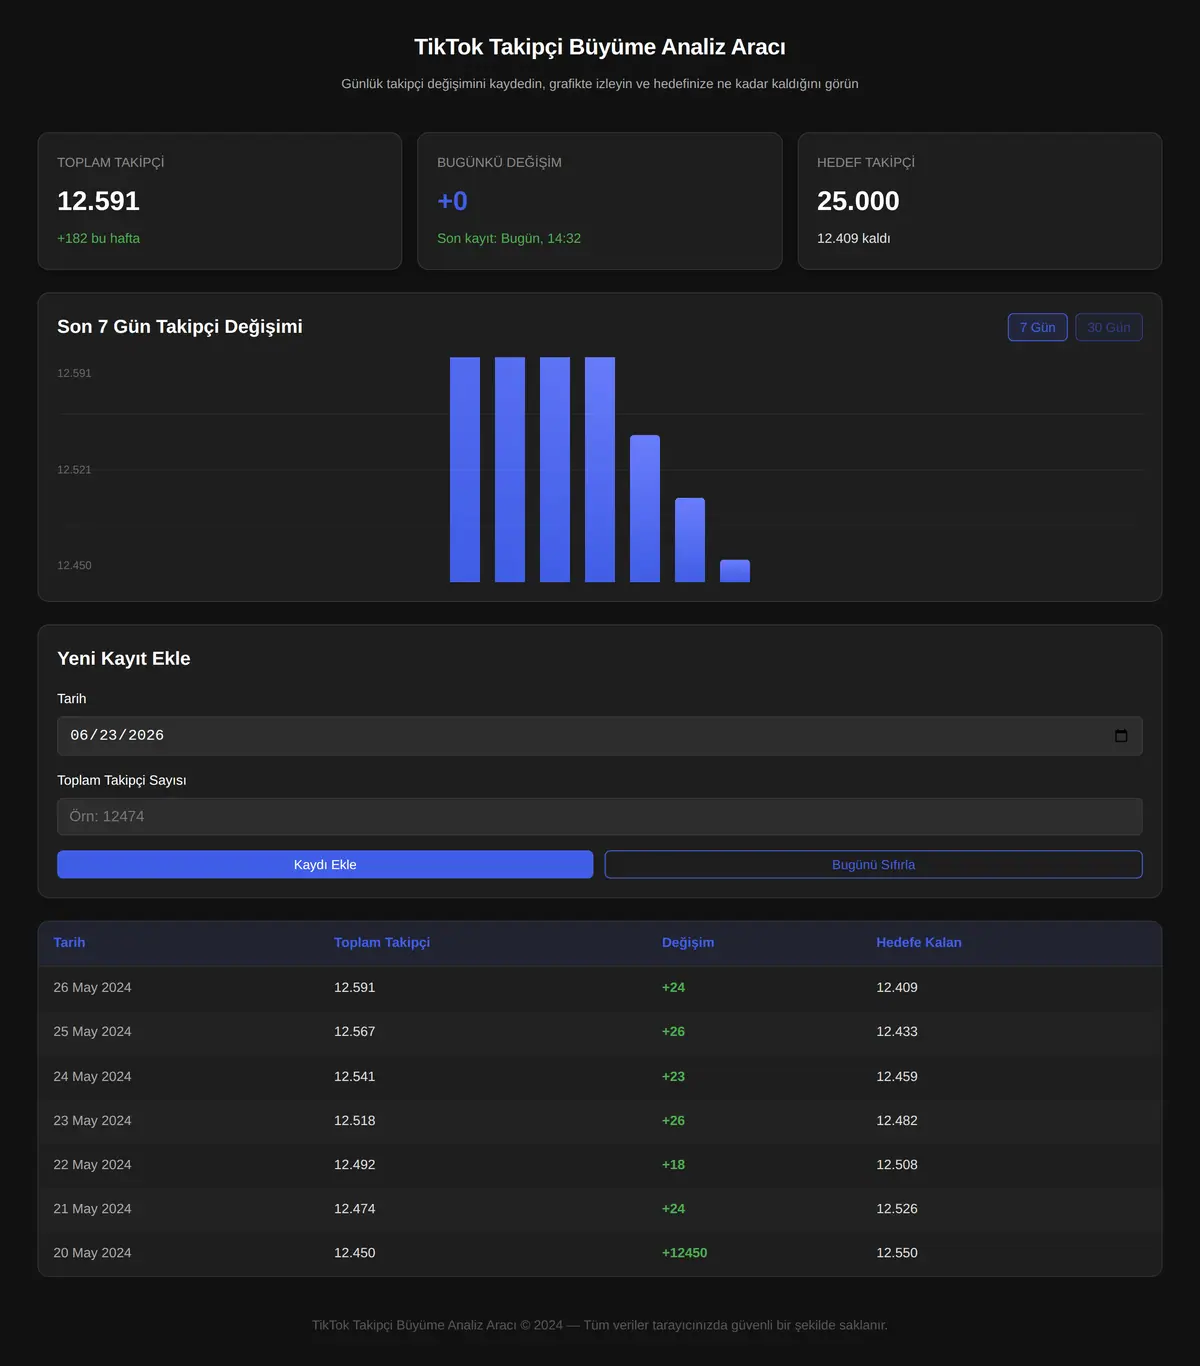Screen dimensions: 1200x1366
Task: Switch chart to 7 Gün view
Action: tap(1038, 327)
